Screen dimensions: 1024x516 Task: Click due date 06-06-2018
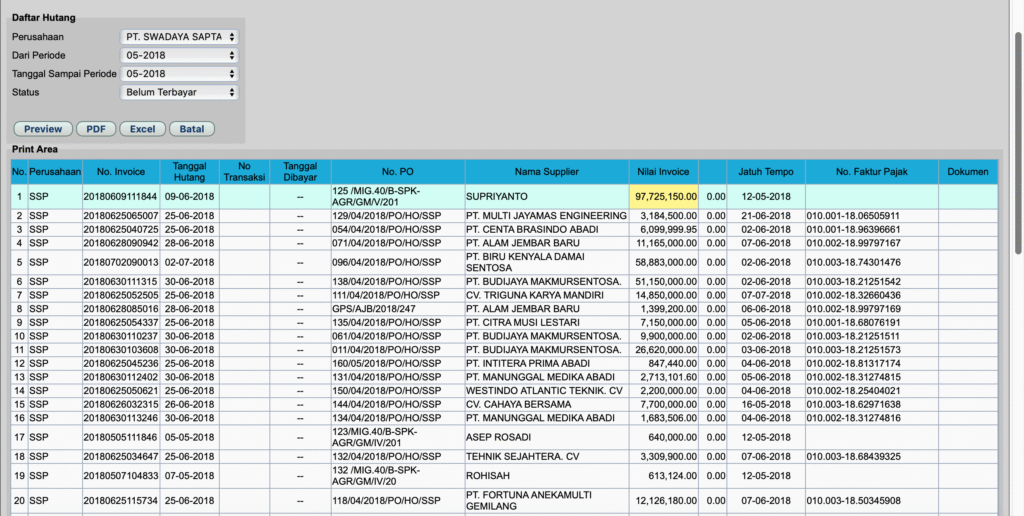tap(766, 309)
